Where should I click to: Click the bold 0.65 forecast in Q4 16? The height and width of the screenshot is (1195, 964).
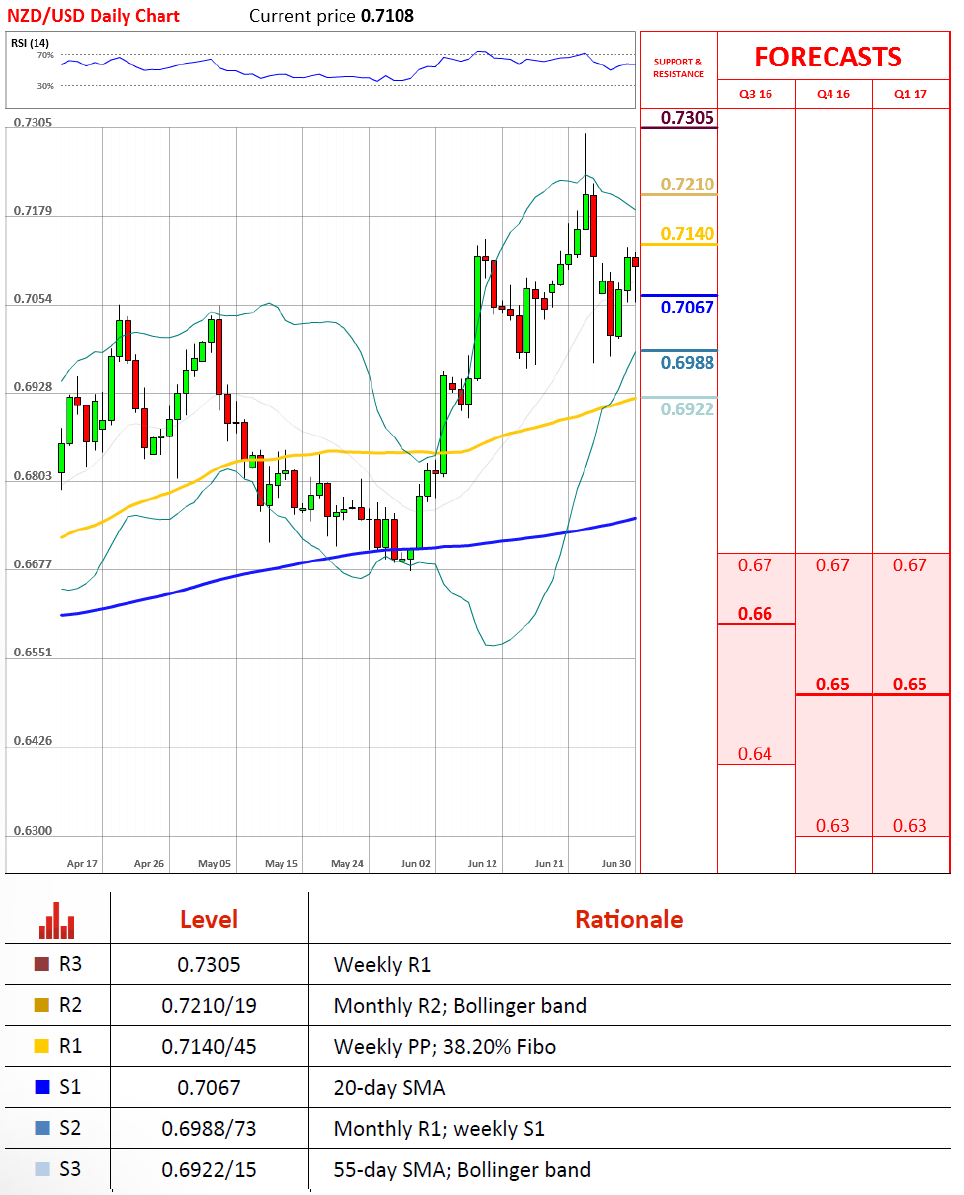click(833, 684)
